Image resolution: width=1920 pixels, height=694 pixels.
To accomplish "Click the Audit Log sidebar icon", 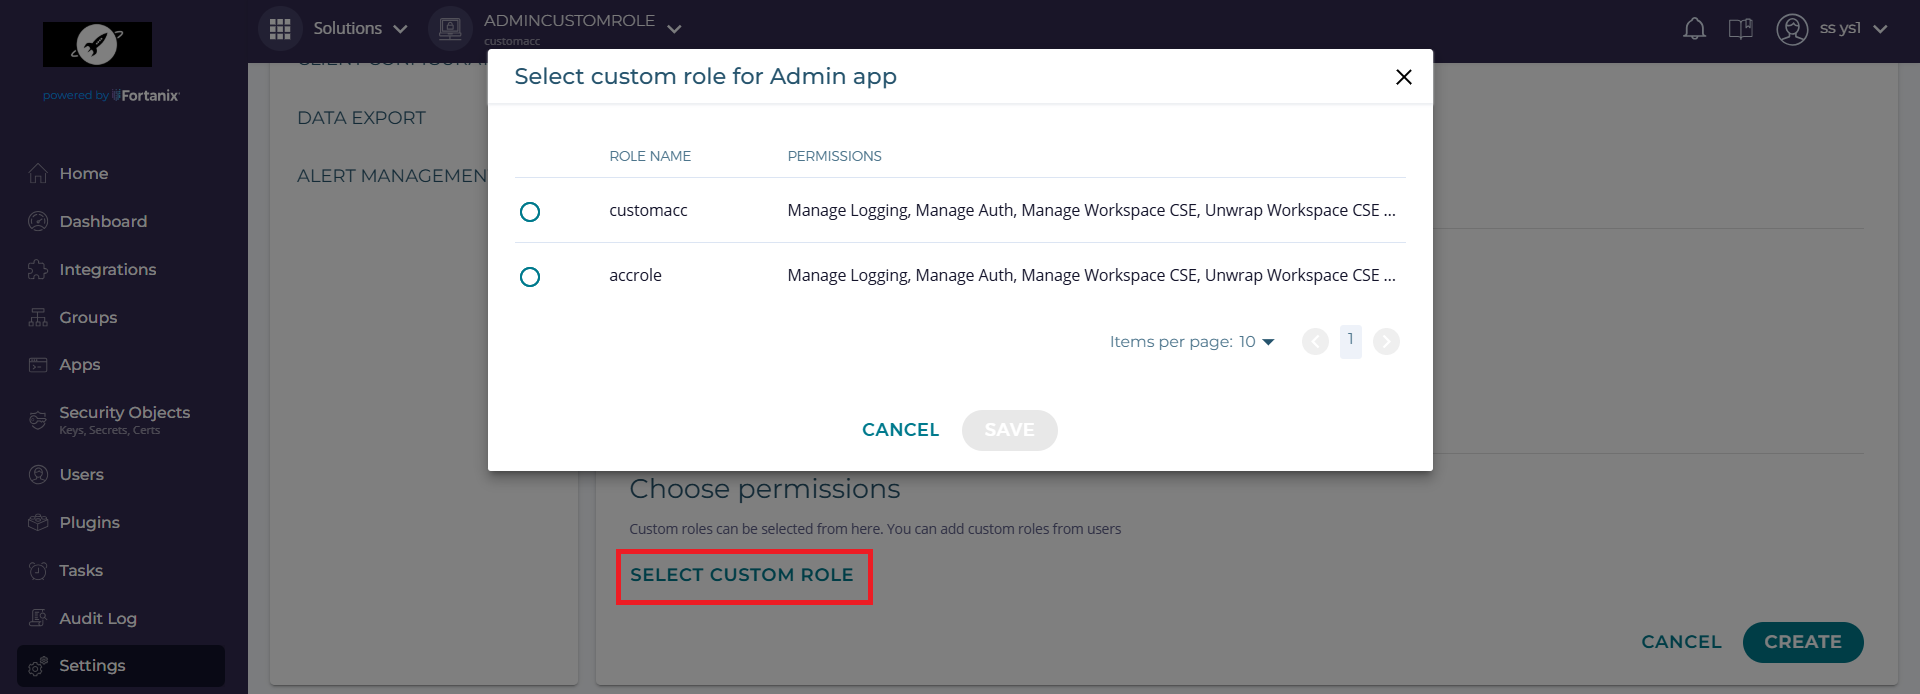I will tap(38, 618).
